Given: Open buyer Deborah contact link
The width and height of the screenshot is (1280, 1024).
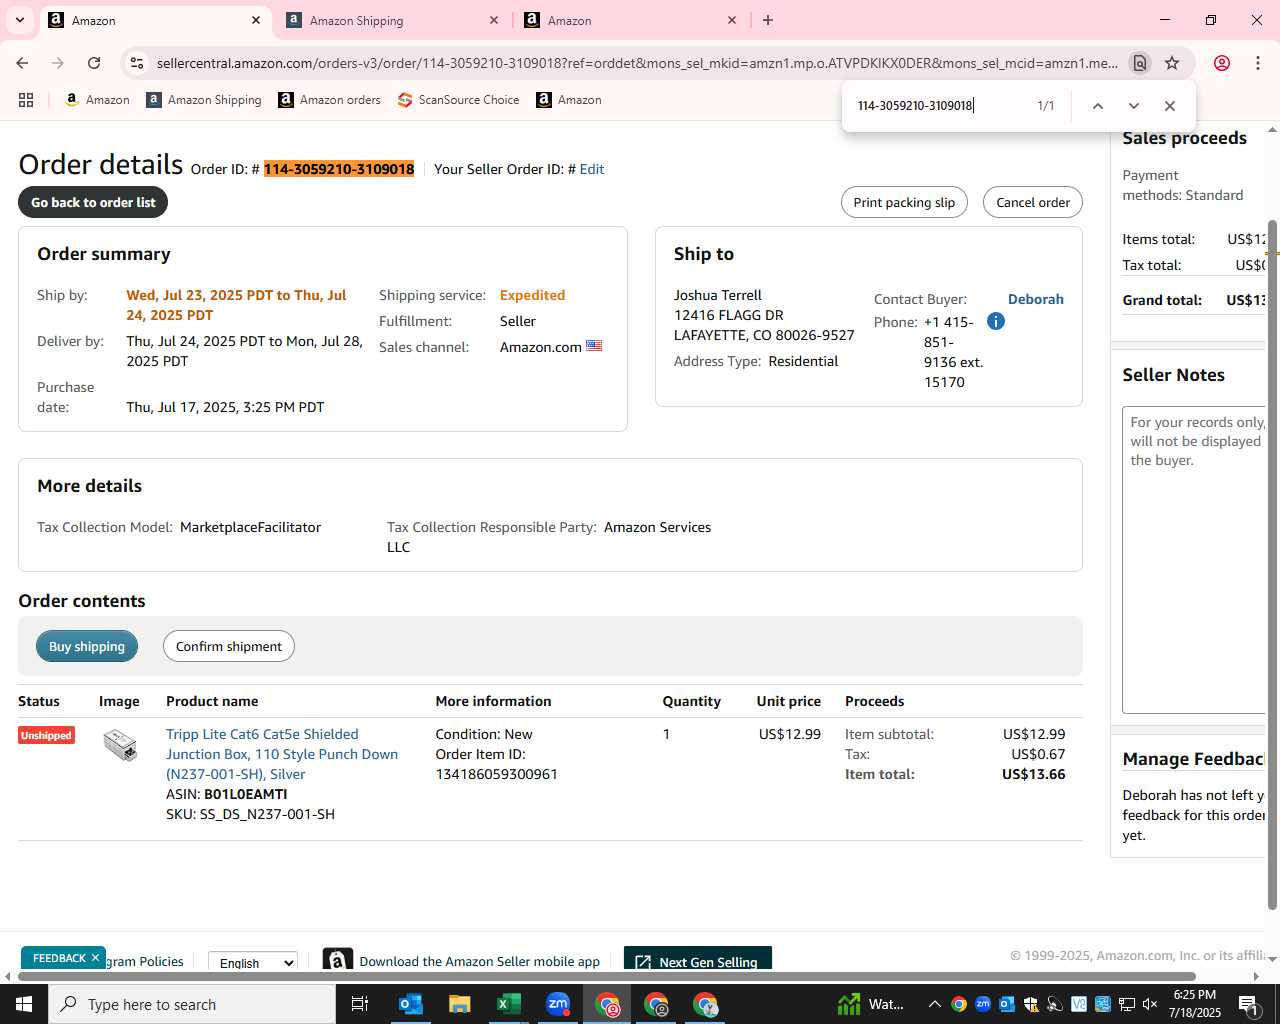Looking at the screenshot, I should click(1035, 299).
